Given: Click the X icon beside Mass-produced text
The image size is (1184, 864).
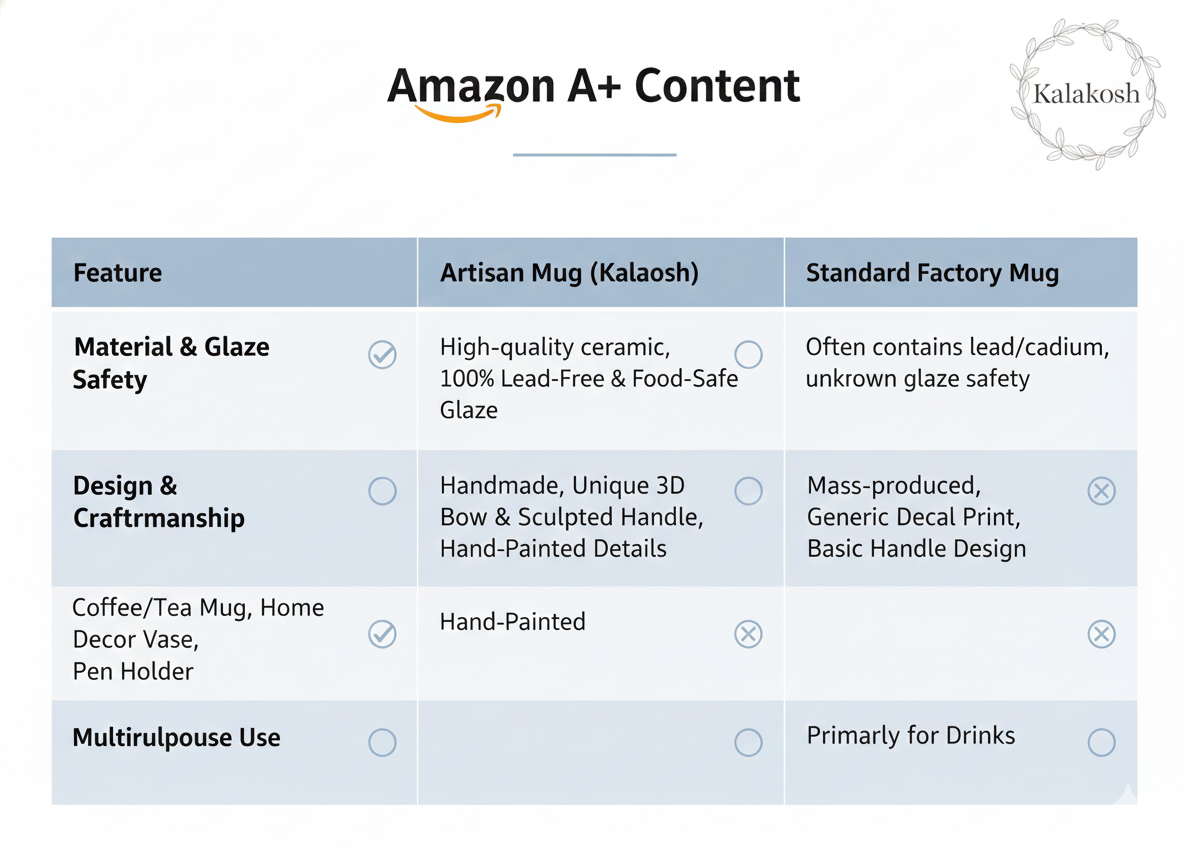Looking at the screenshot, I should click(1101, 491).
